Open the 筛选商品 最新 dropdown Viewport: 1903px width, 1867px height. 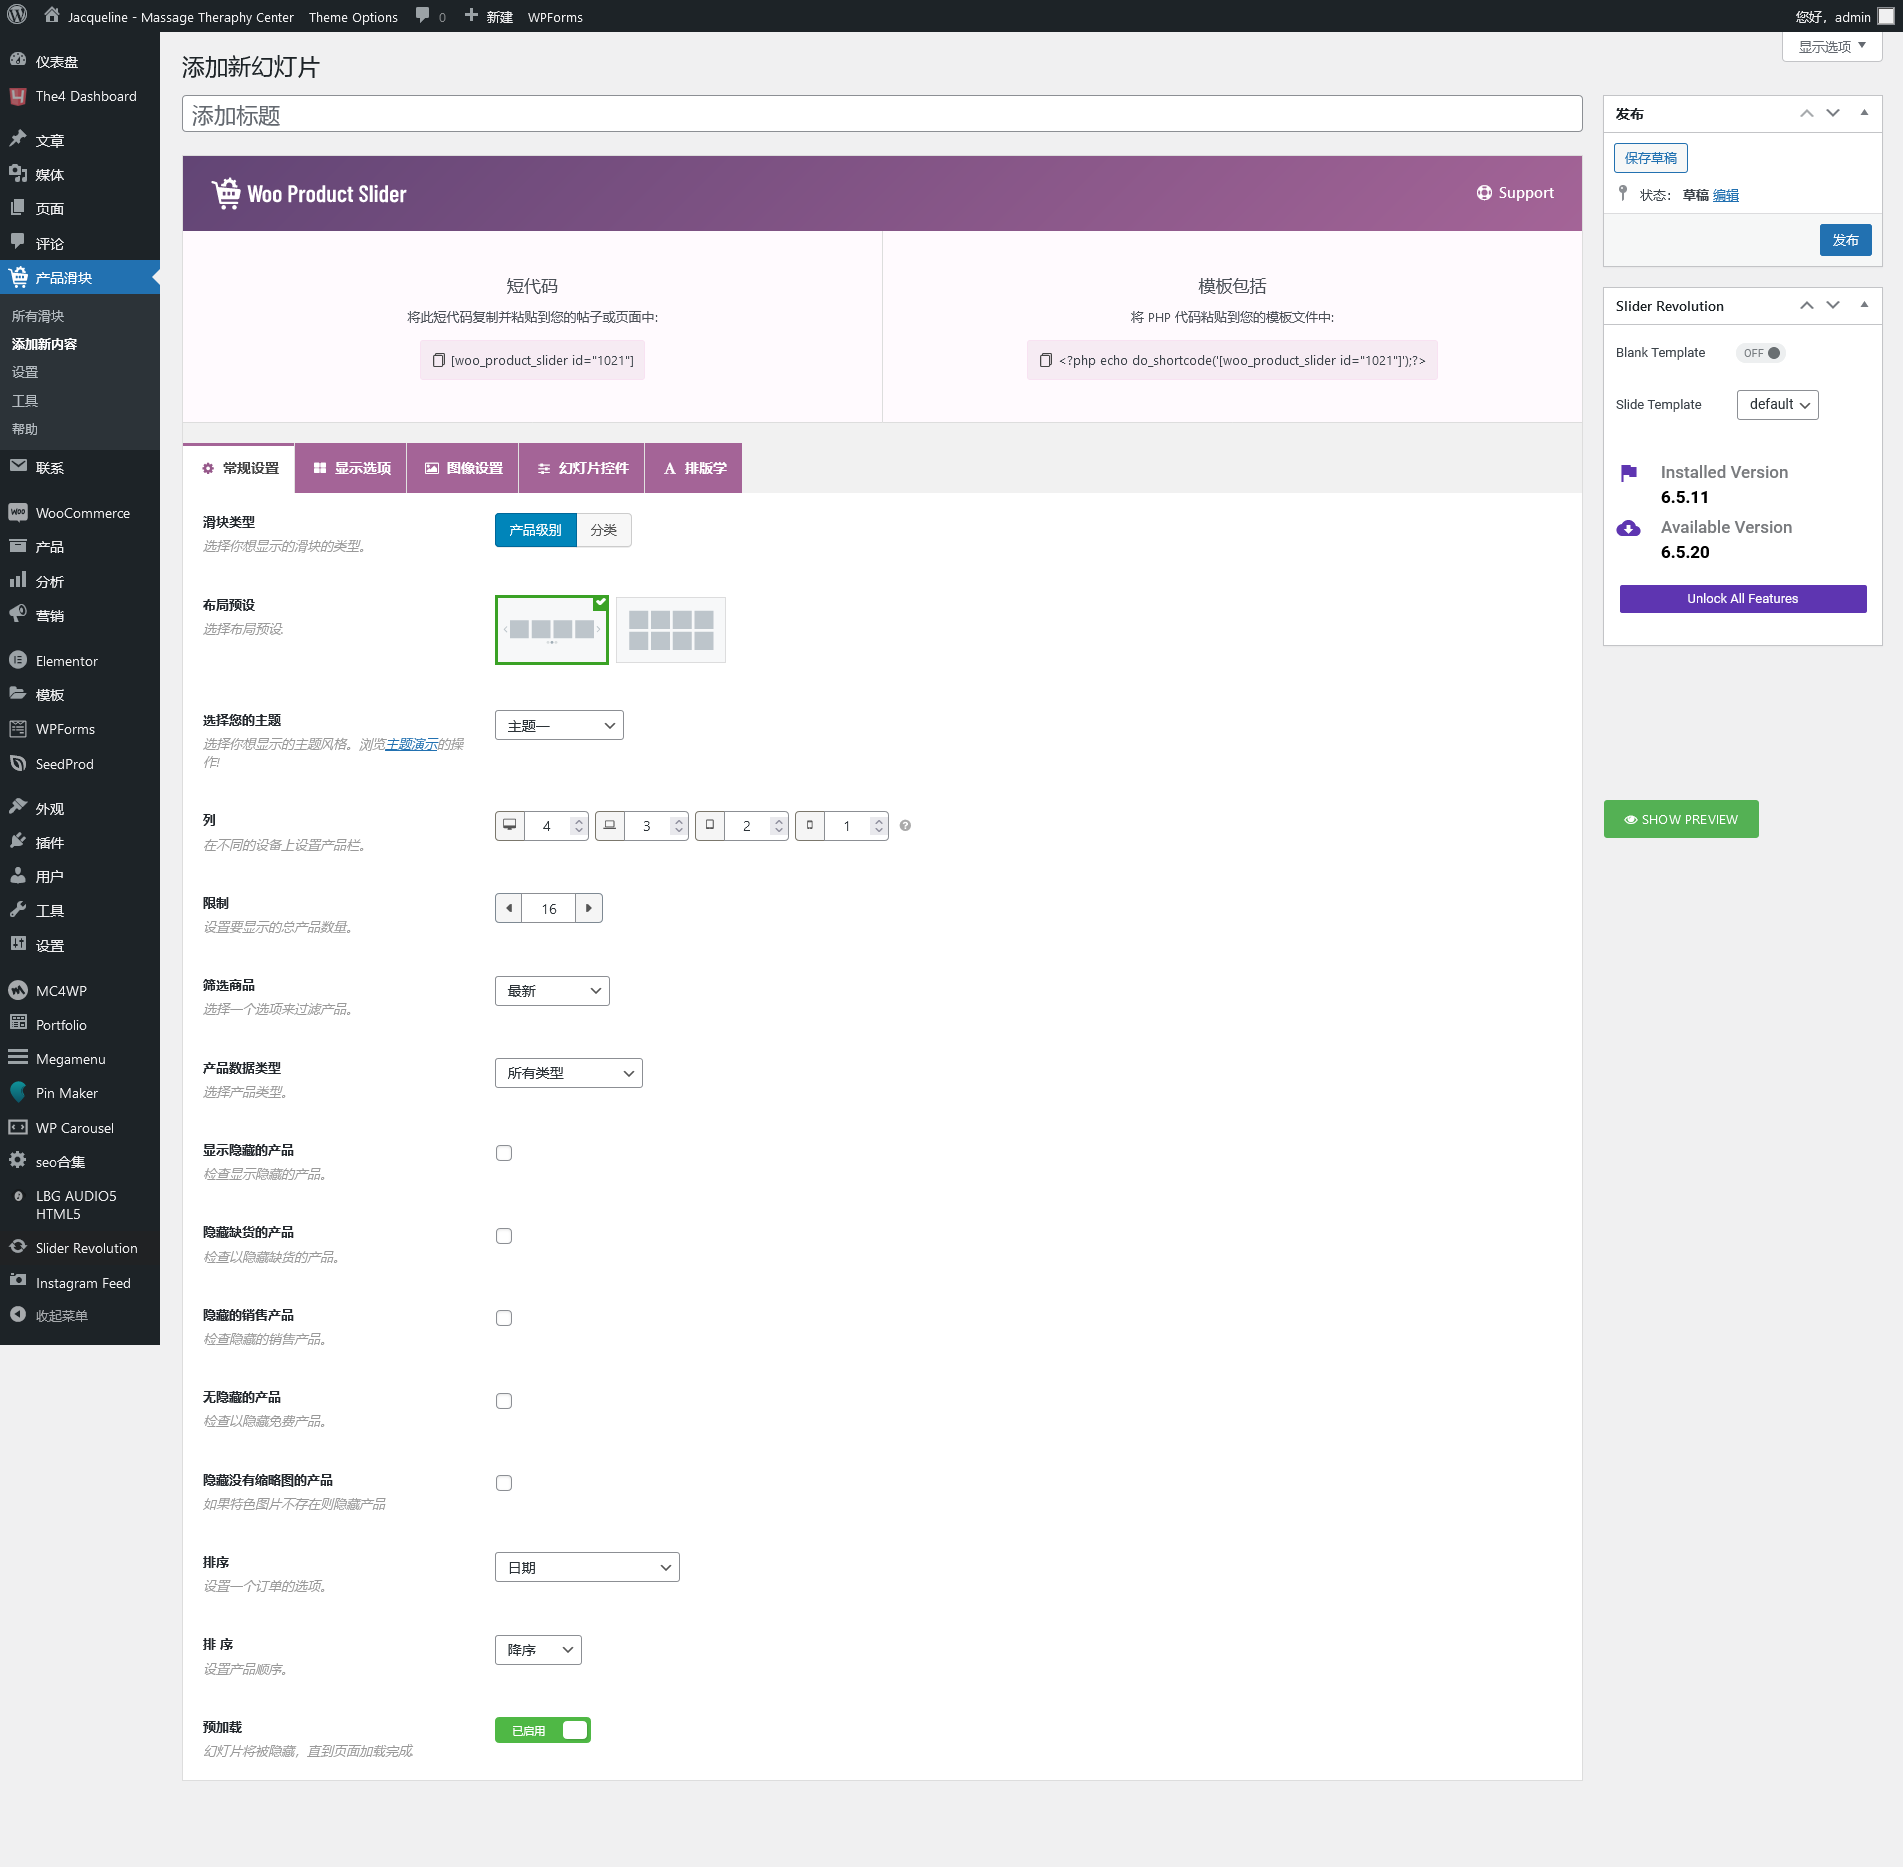[x=552, y=990]
